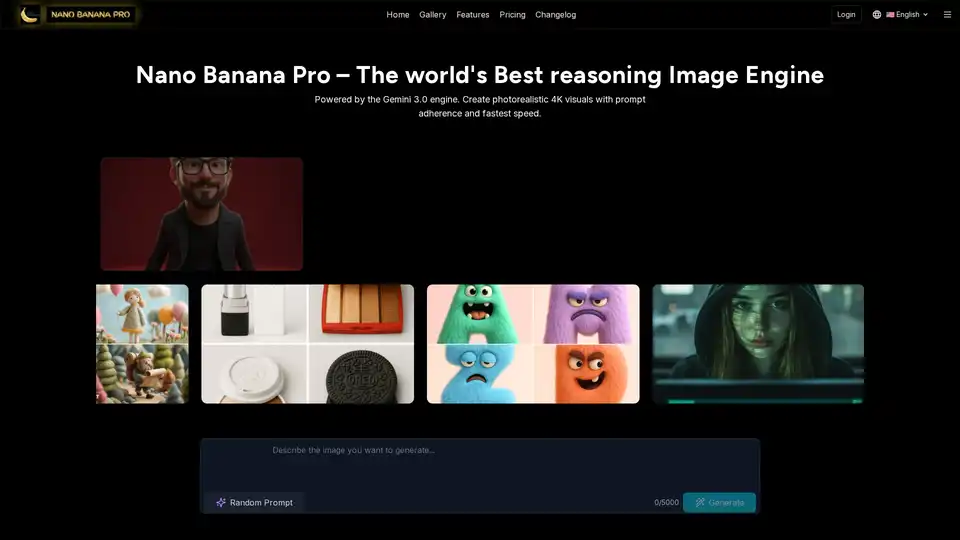The height and width of the screenshot is (540, 960).
Task: Click the Login button
Action: point(846,15)
